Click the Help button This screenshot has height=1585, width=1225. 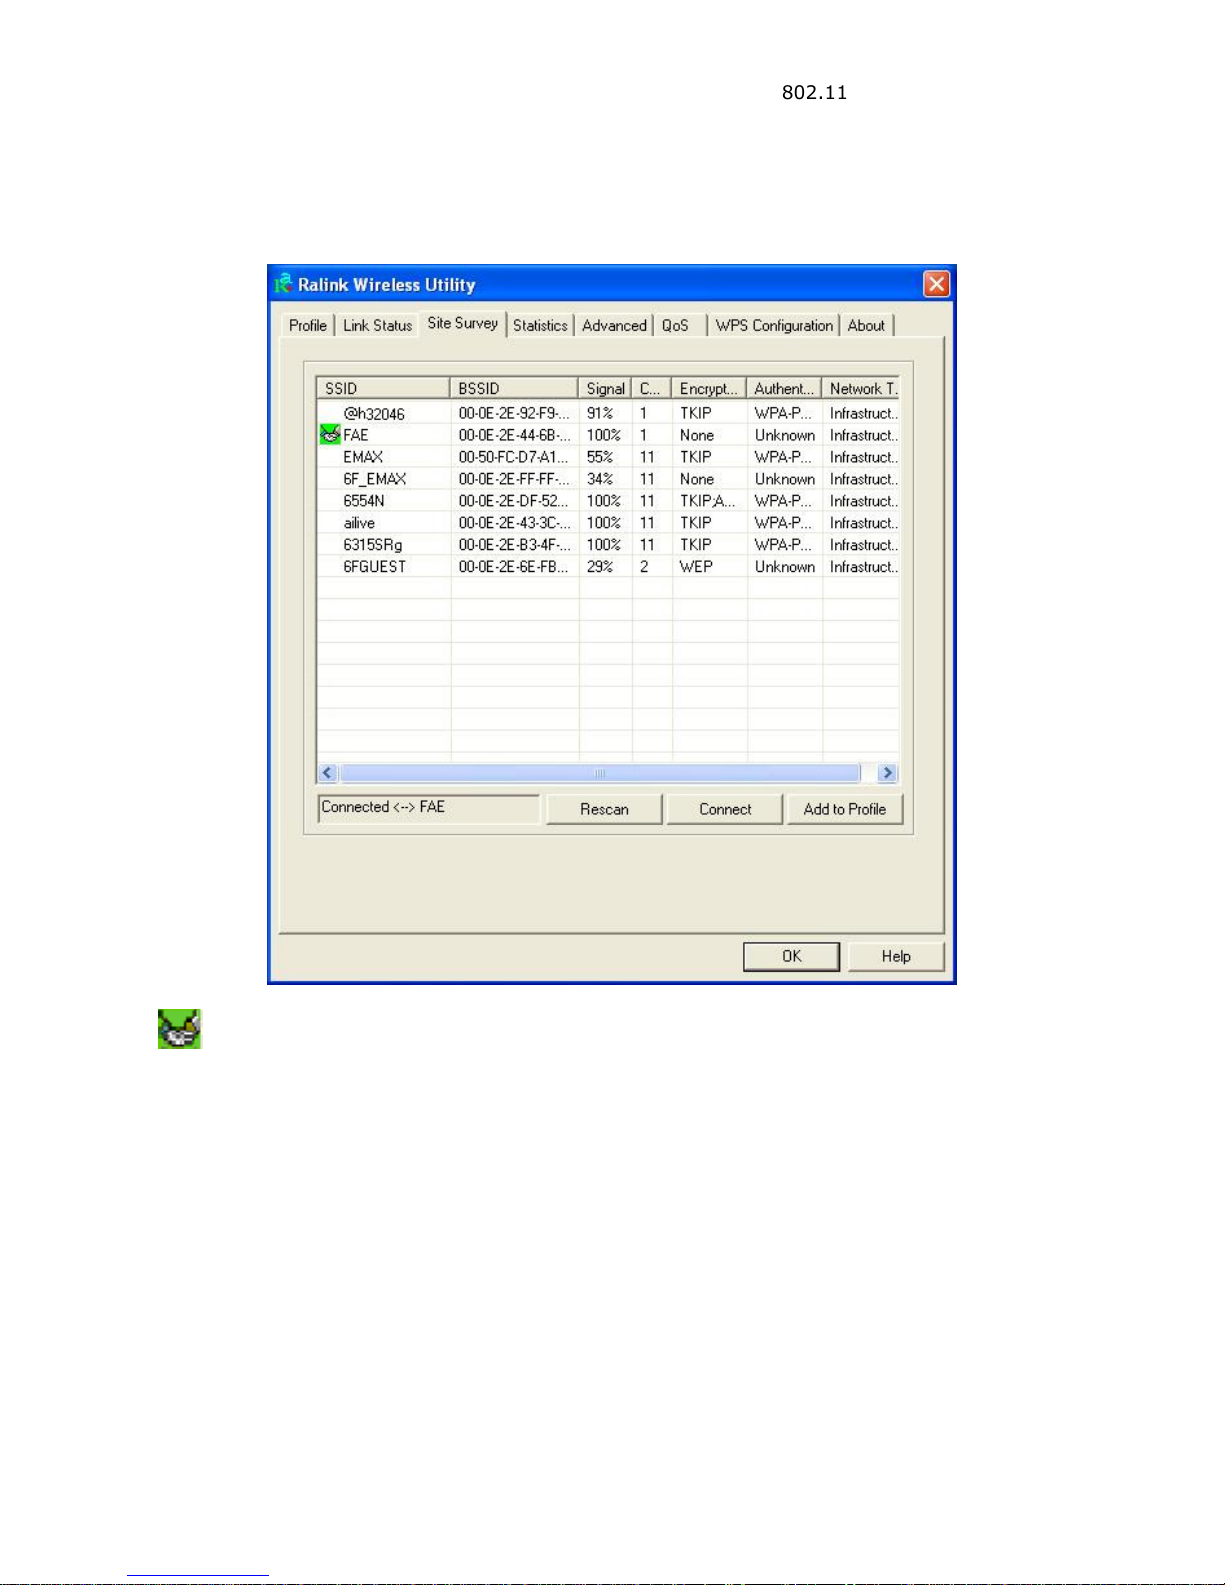pyautogui.click(x=896, y=956)
